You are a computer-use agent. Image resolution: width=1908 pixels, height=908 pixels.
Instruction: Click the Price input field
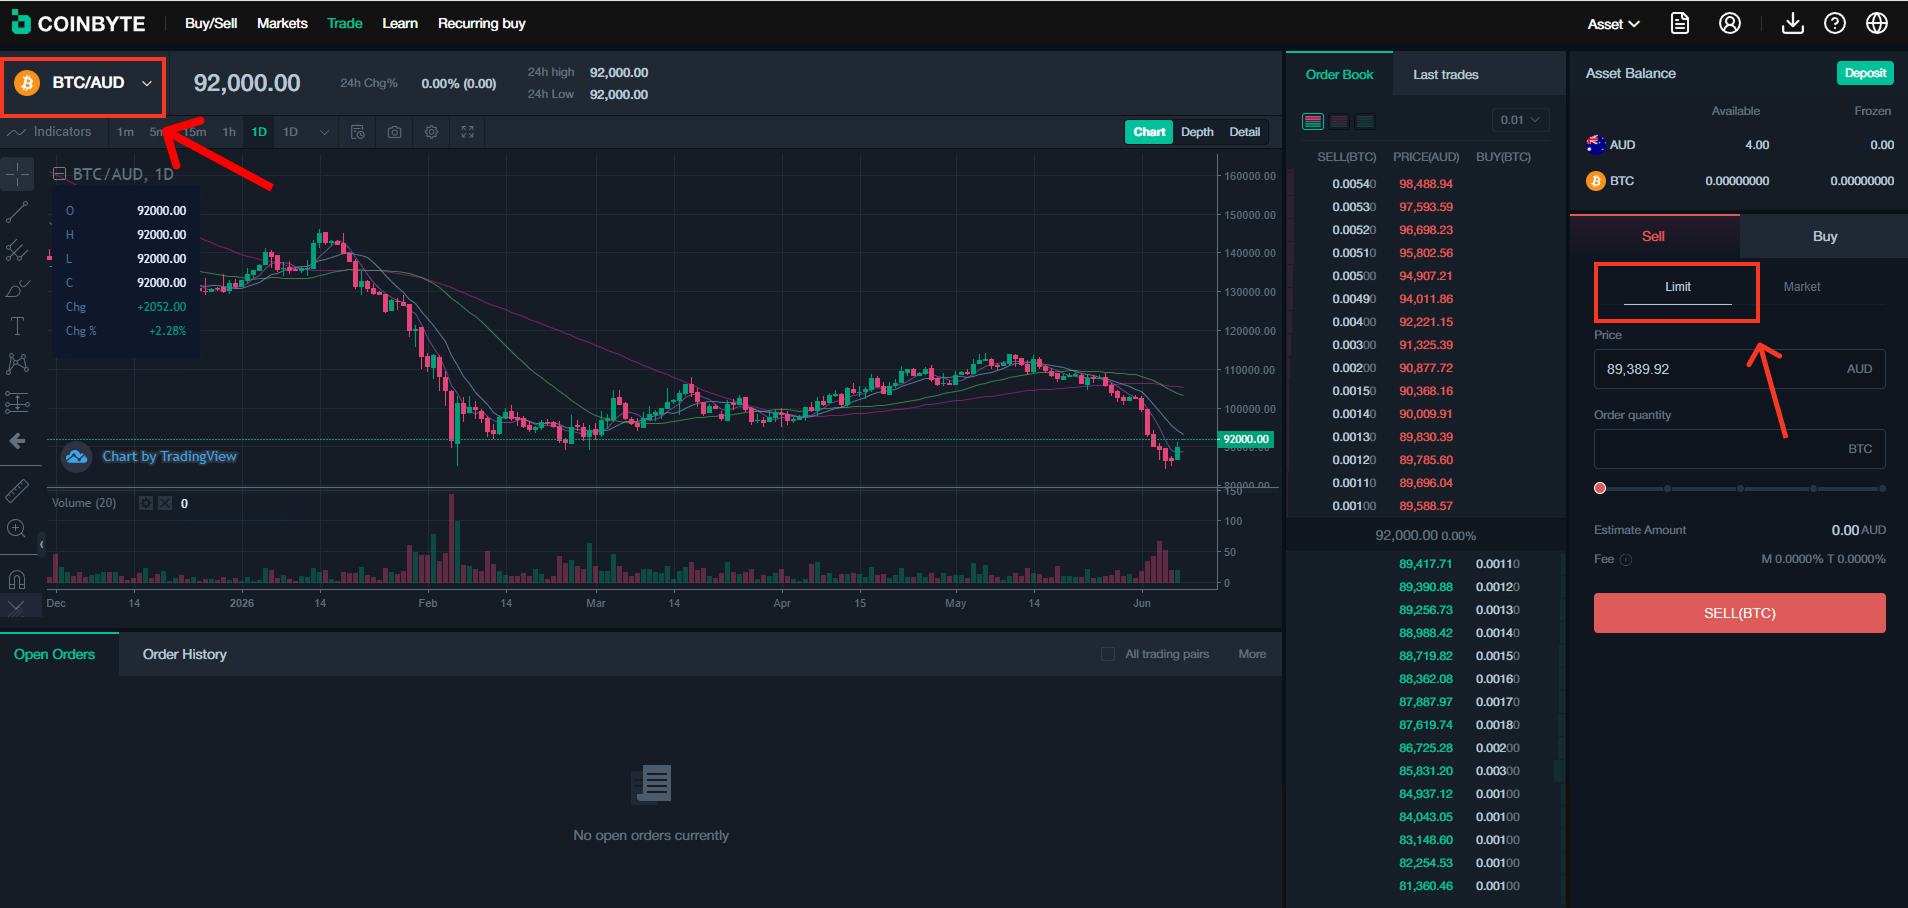click(1740, 369)
